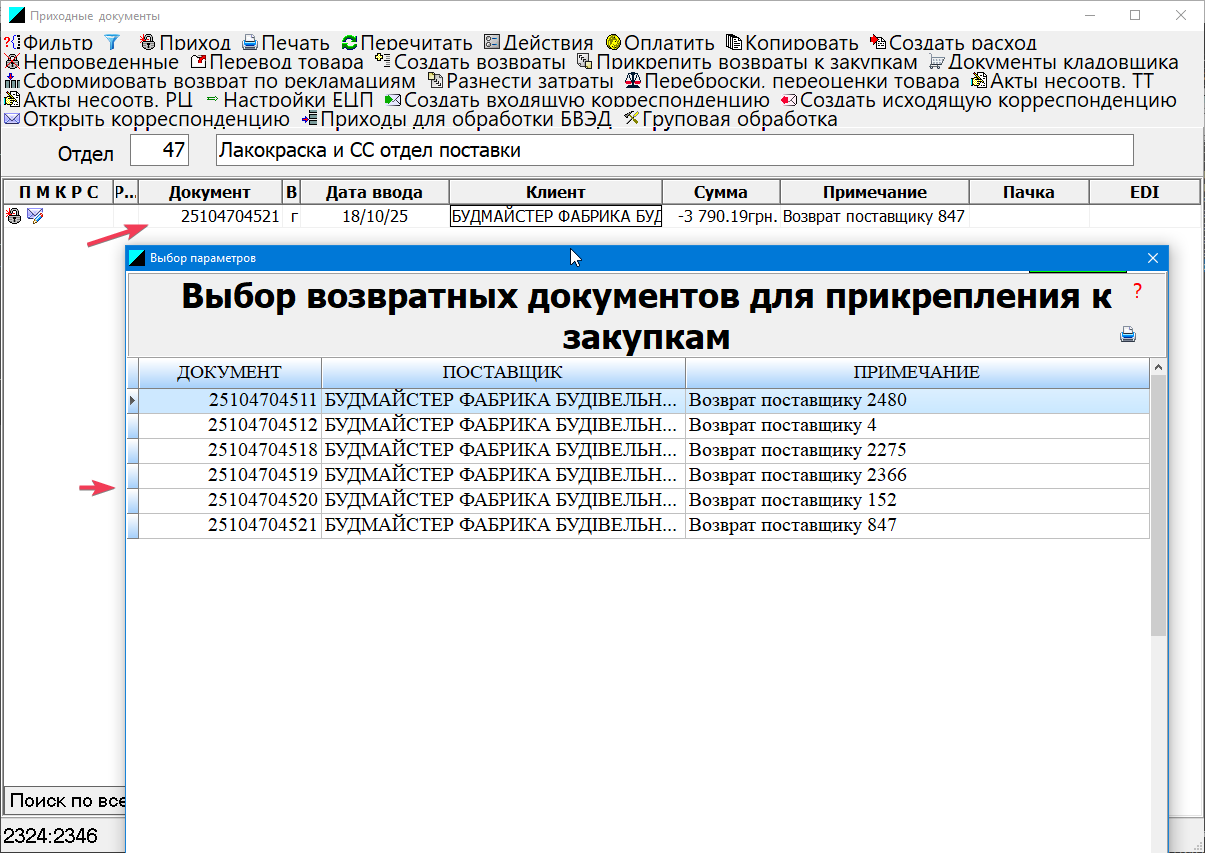This screenshot has height=853, width=1205.
Task: Click the Примечание header in main grid
Action: [x=875, y=192]
